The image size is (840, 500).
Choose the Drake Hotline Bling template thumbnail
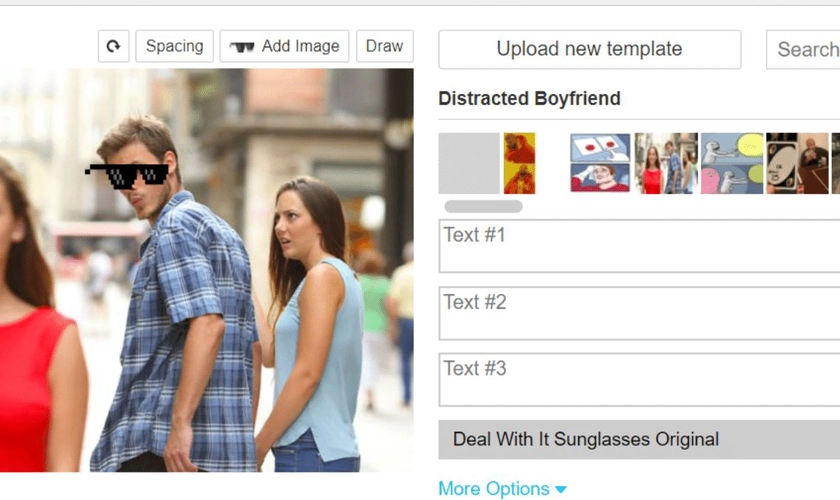click(519, 163)
